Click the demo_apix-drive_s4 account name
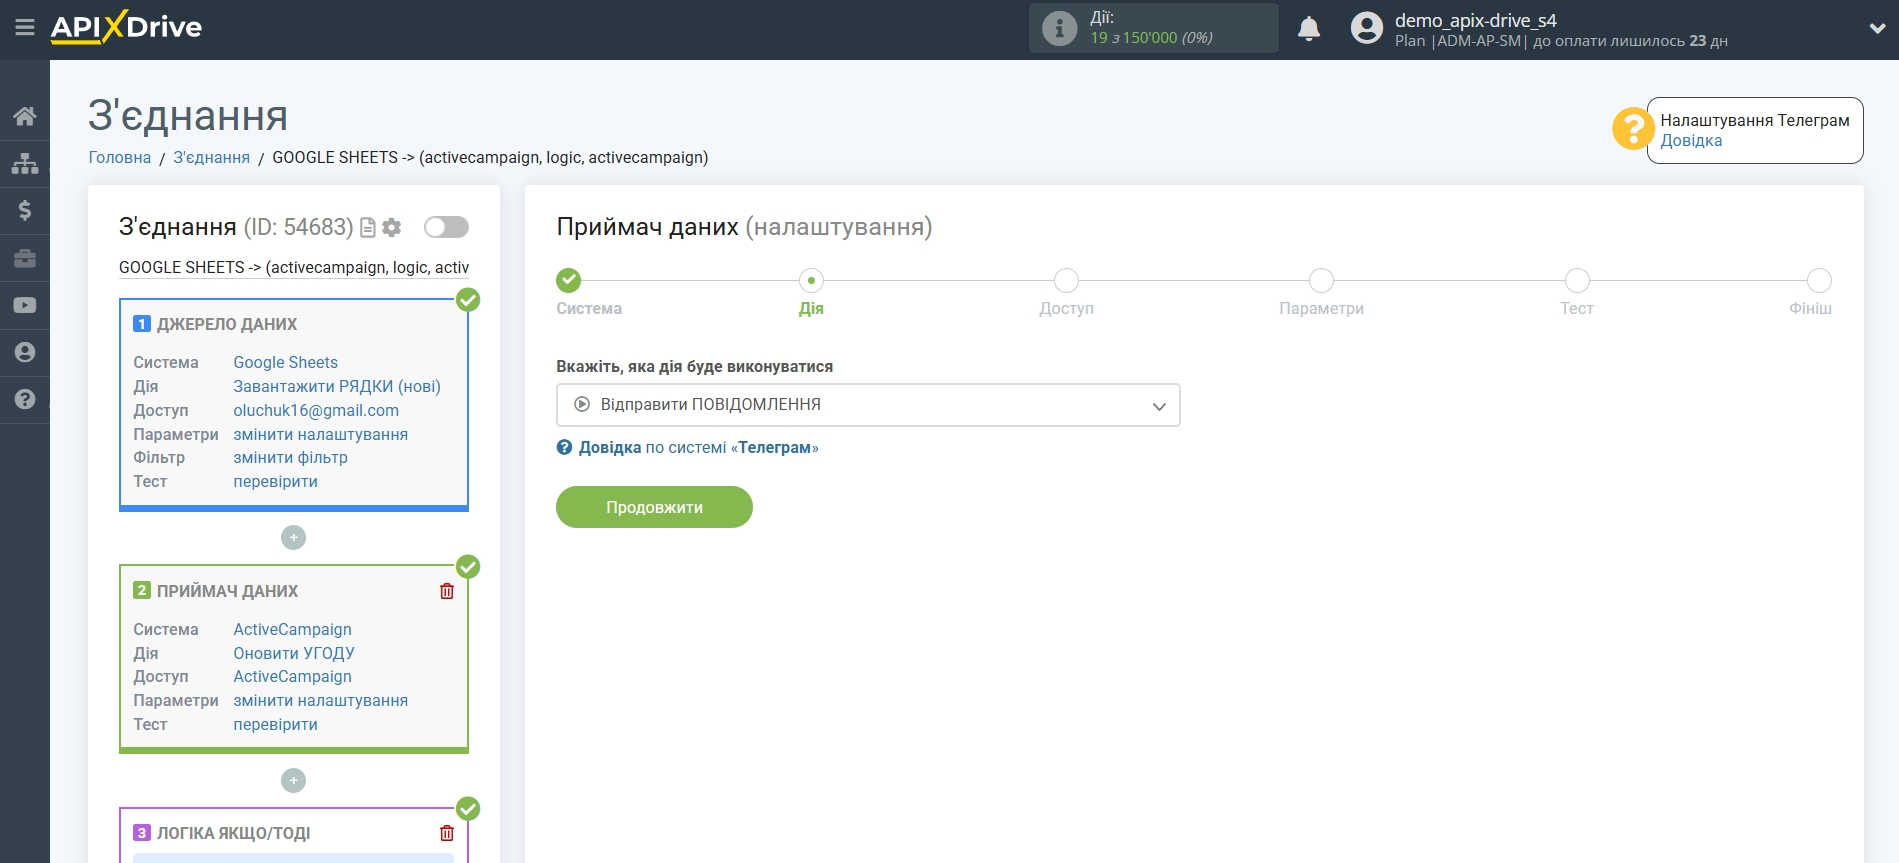The height and width of the screenshot is (863, 1899). [1476, 20]
